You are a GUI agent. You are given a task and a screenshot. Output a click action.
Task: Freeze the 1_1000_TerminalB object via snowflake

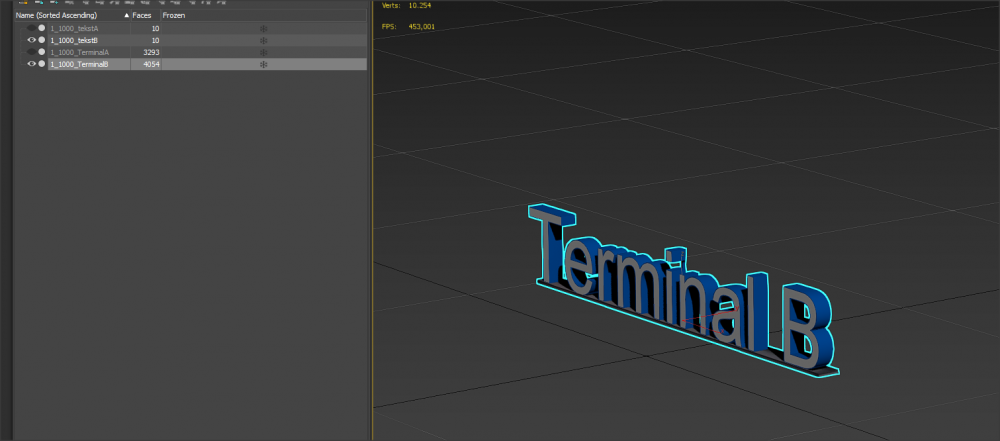264,64
